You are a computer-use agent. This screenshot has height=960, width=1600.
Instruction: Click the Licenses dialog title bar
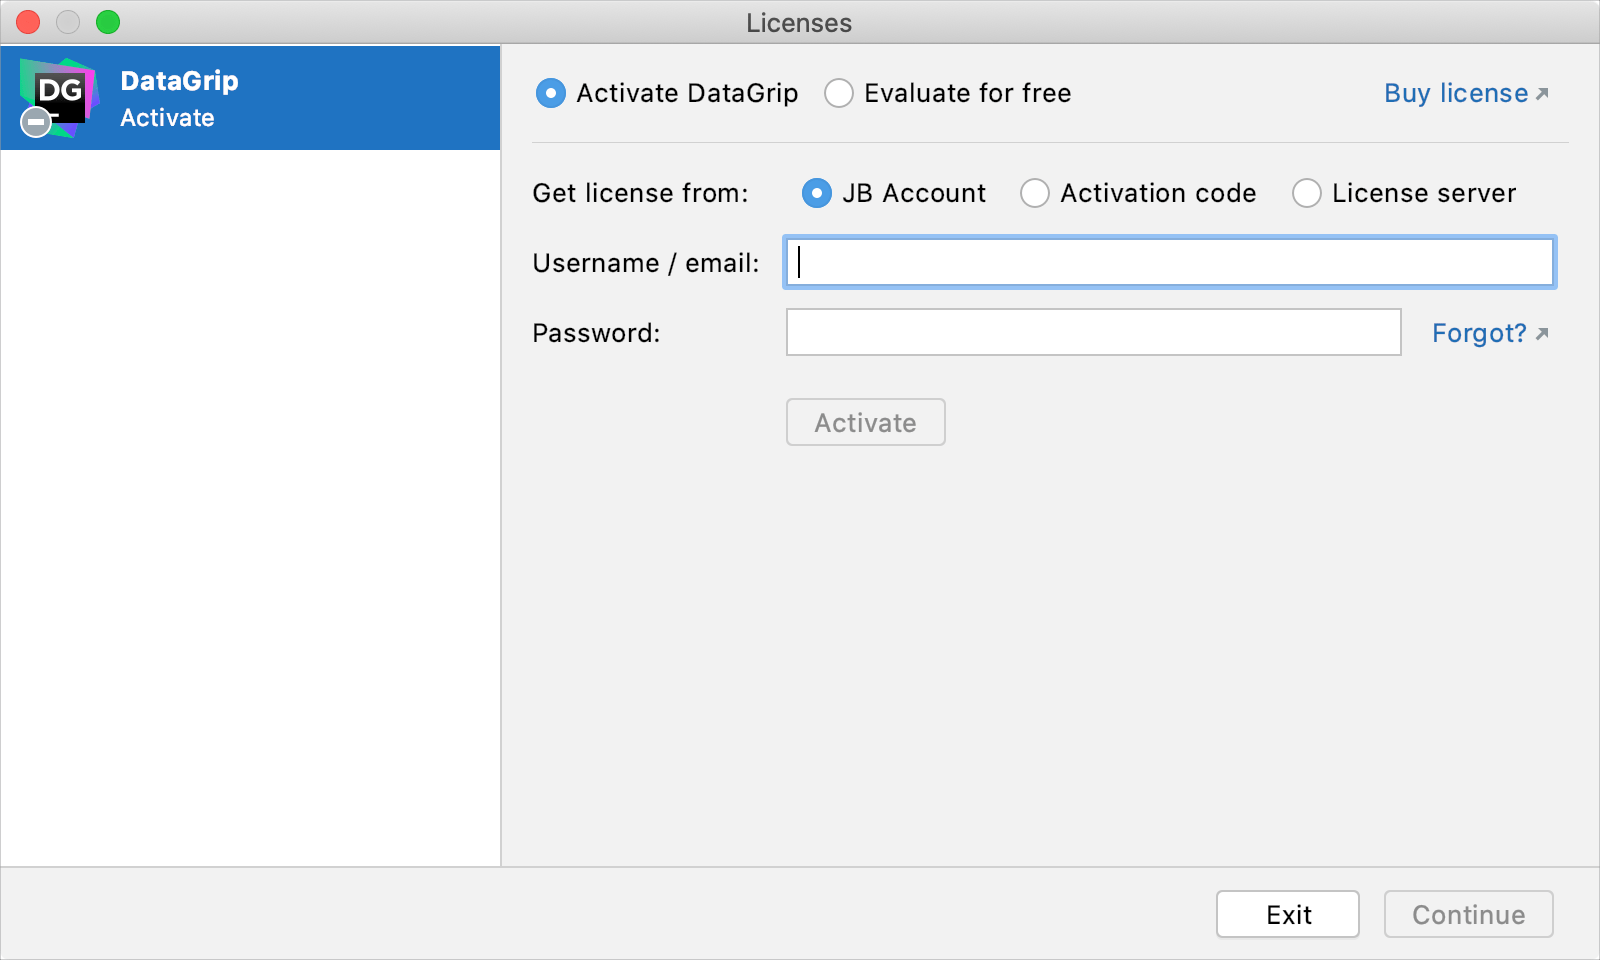(x=798, y=22)
